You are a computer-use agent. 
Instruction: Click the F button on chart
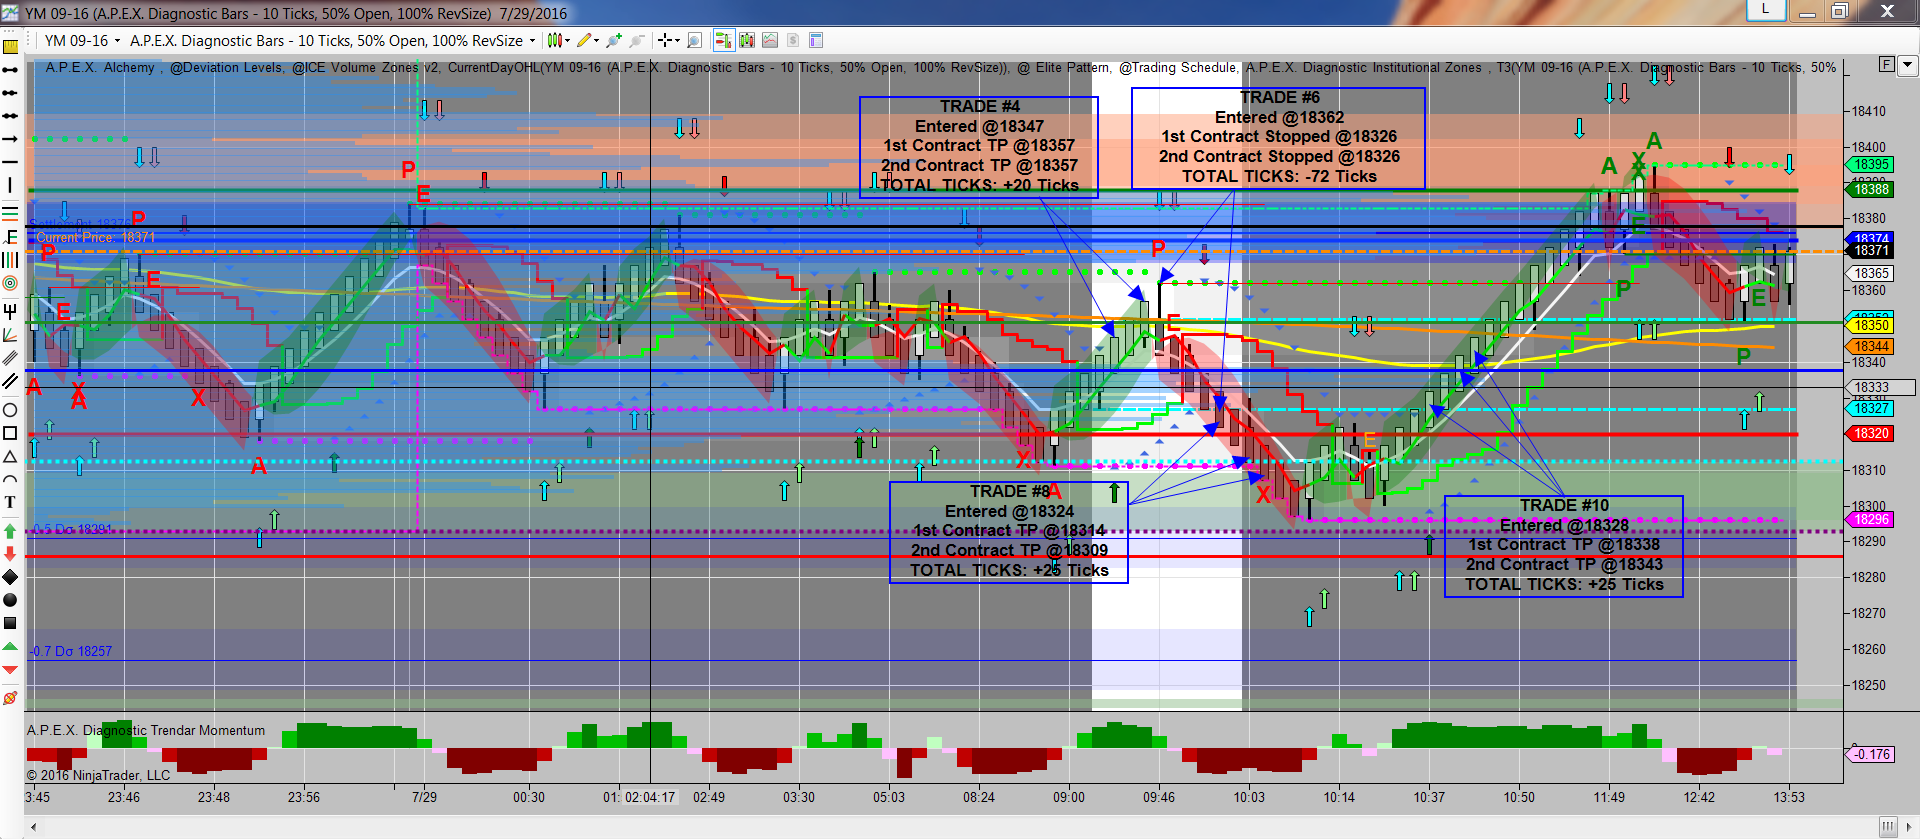coord(1887,65)
